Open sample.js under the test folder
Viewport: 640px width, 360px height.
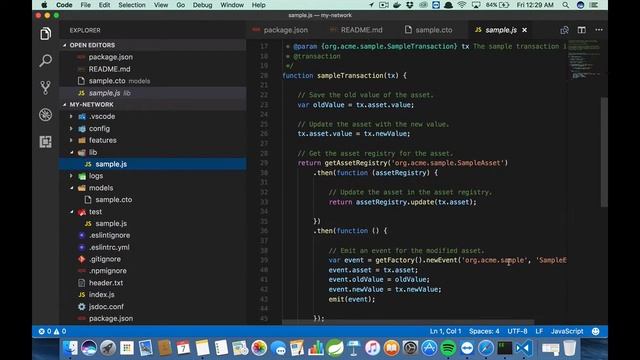[x=111, y=224]
